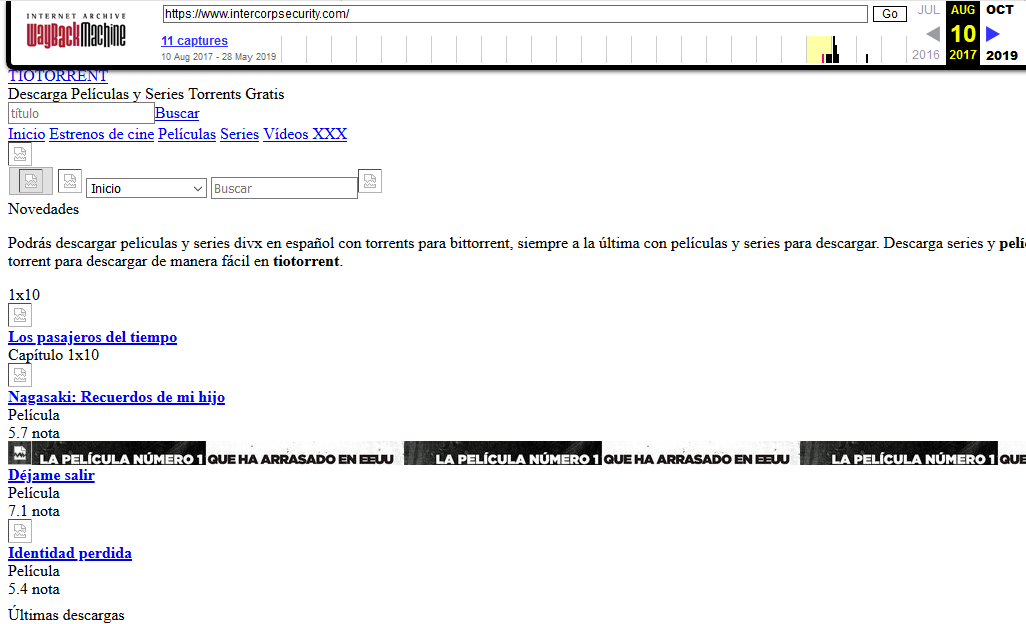This screenshot has width=1026, height=624.
Task: Go to previous capture with gray arrow
Action: pyautogui.click(x=933, y=33)
